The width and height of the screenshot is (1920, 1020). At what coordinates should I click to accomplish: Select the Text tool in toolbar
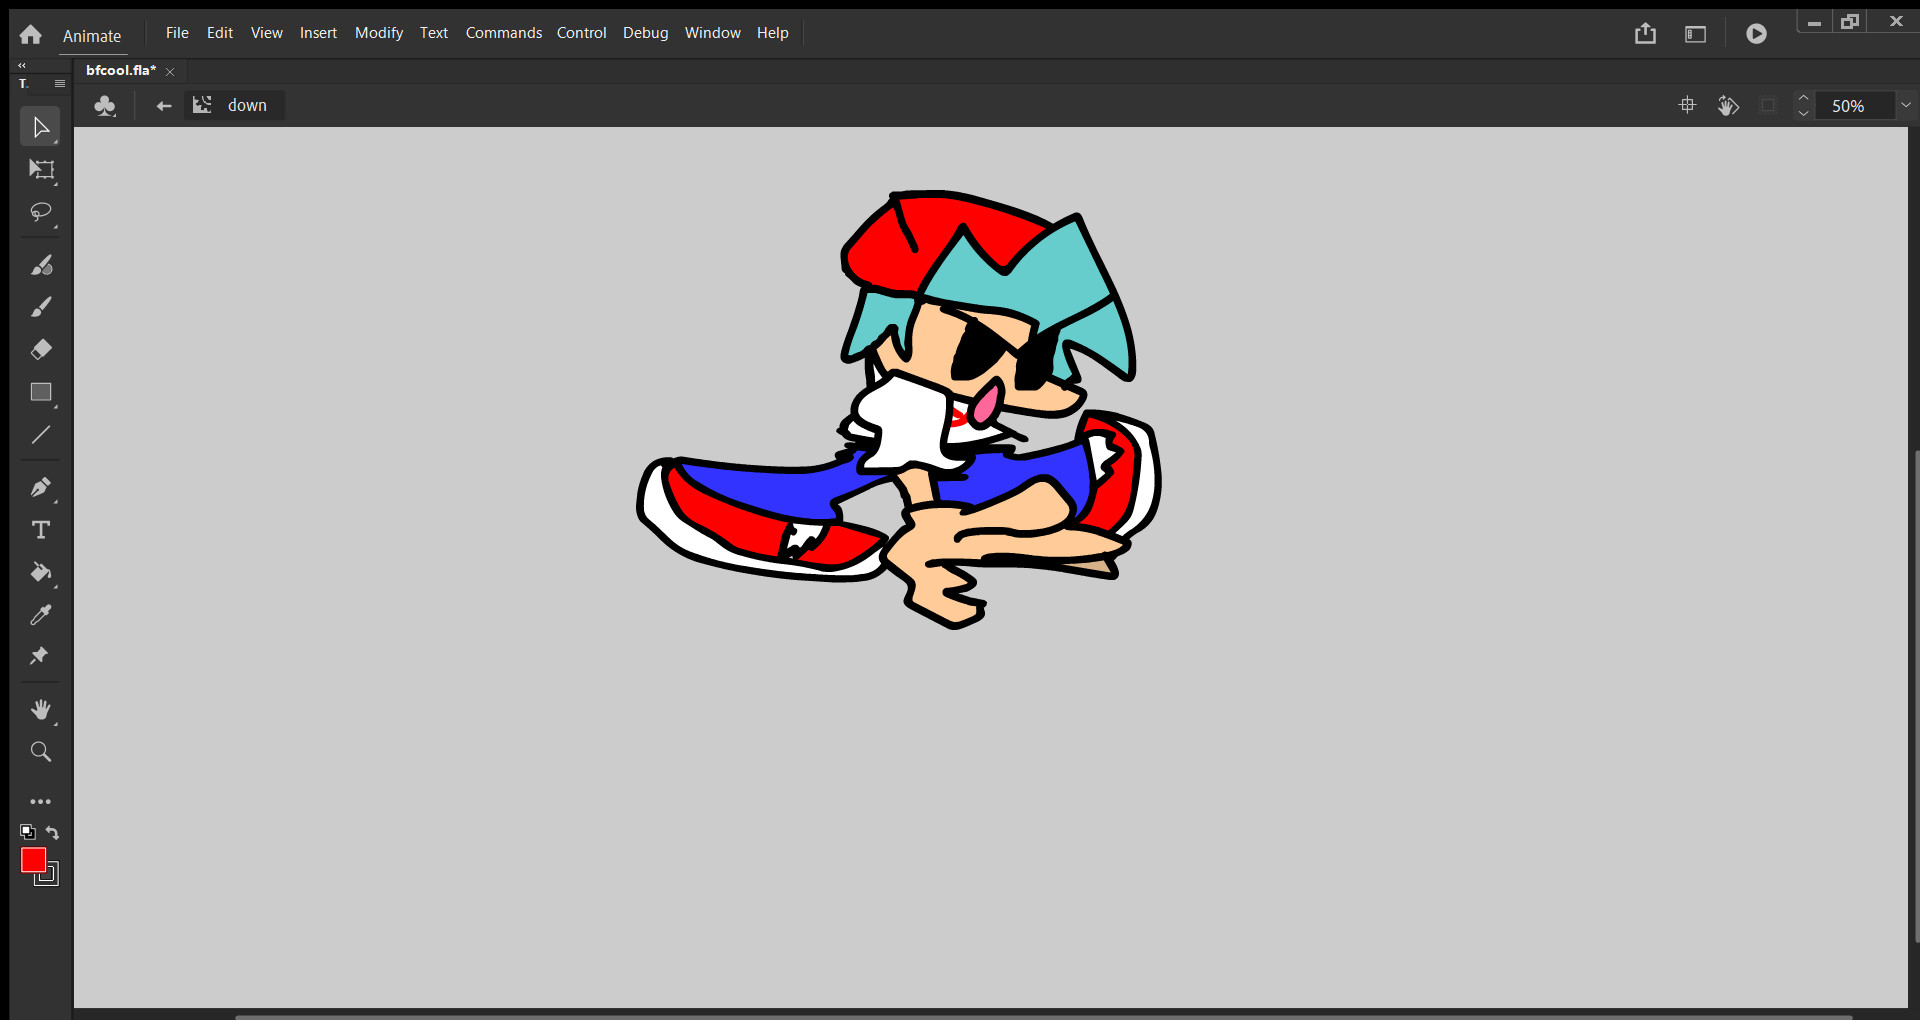pos(40,530)
